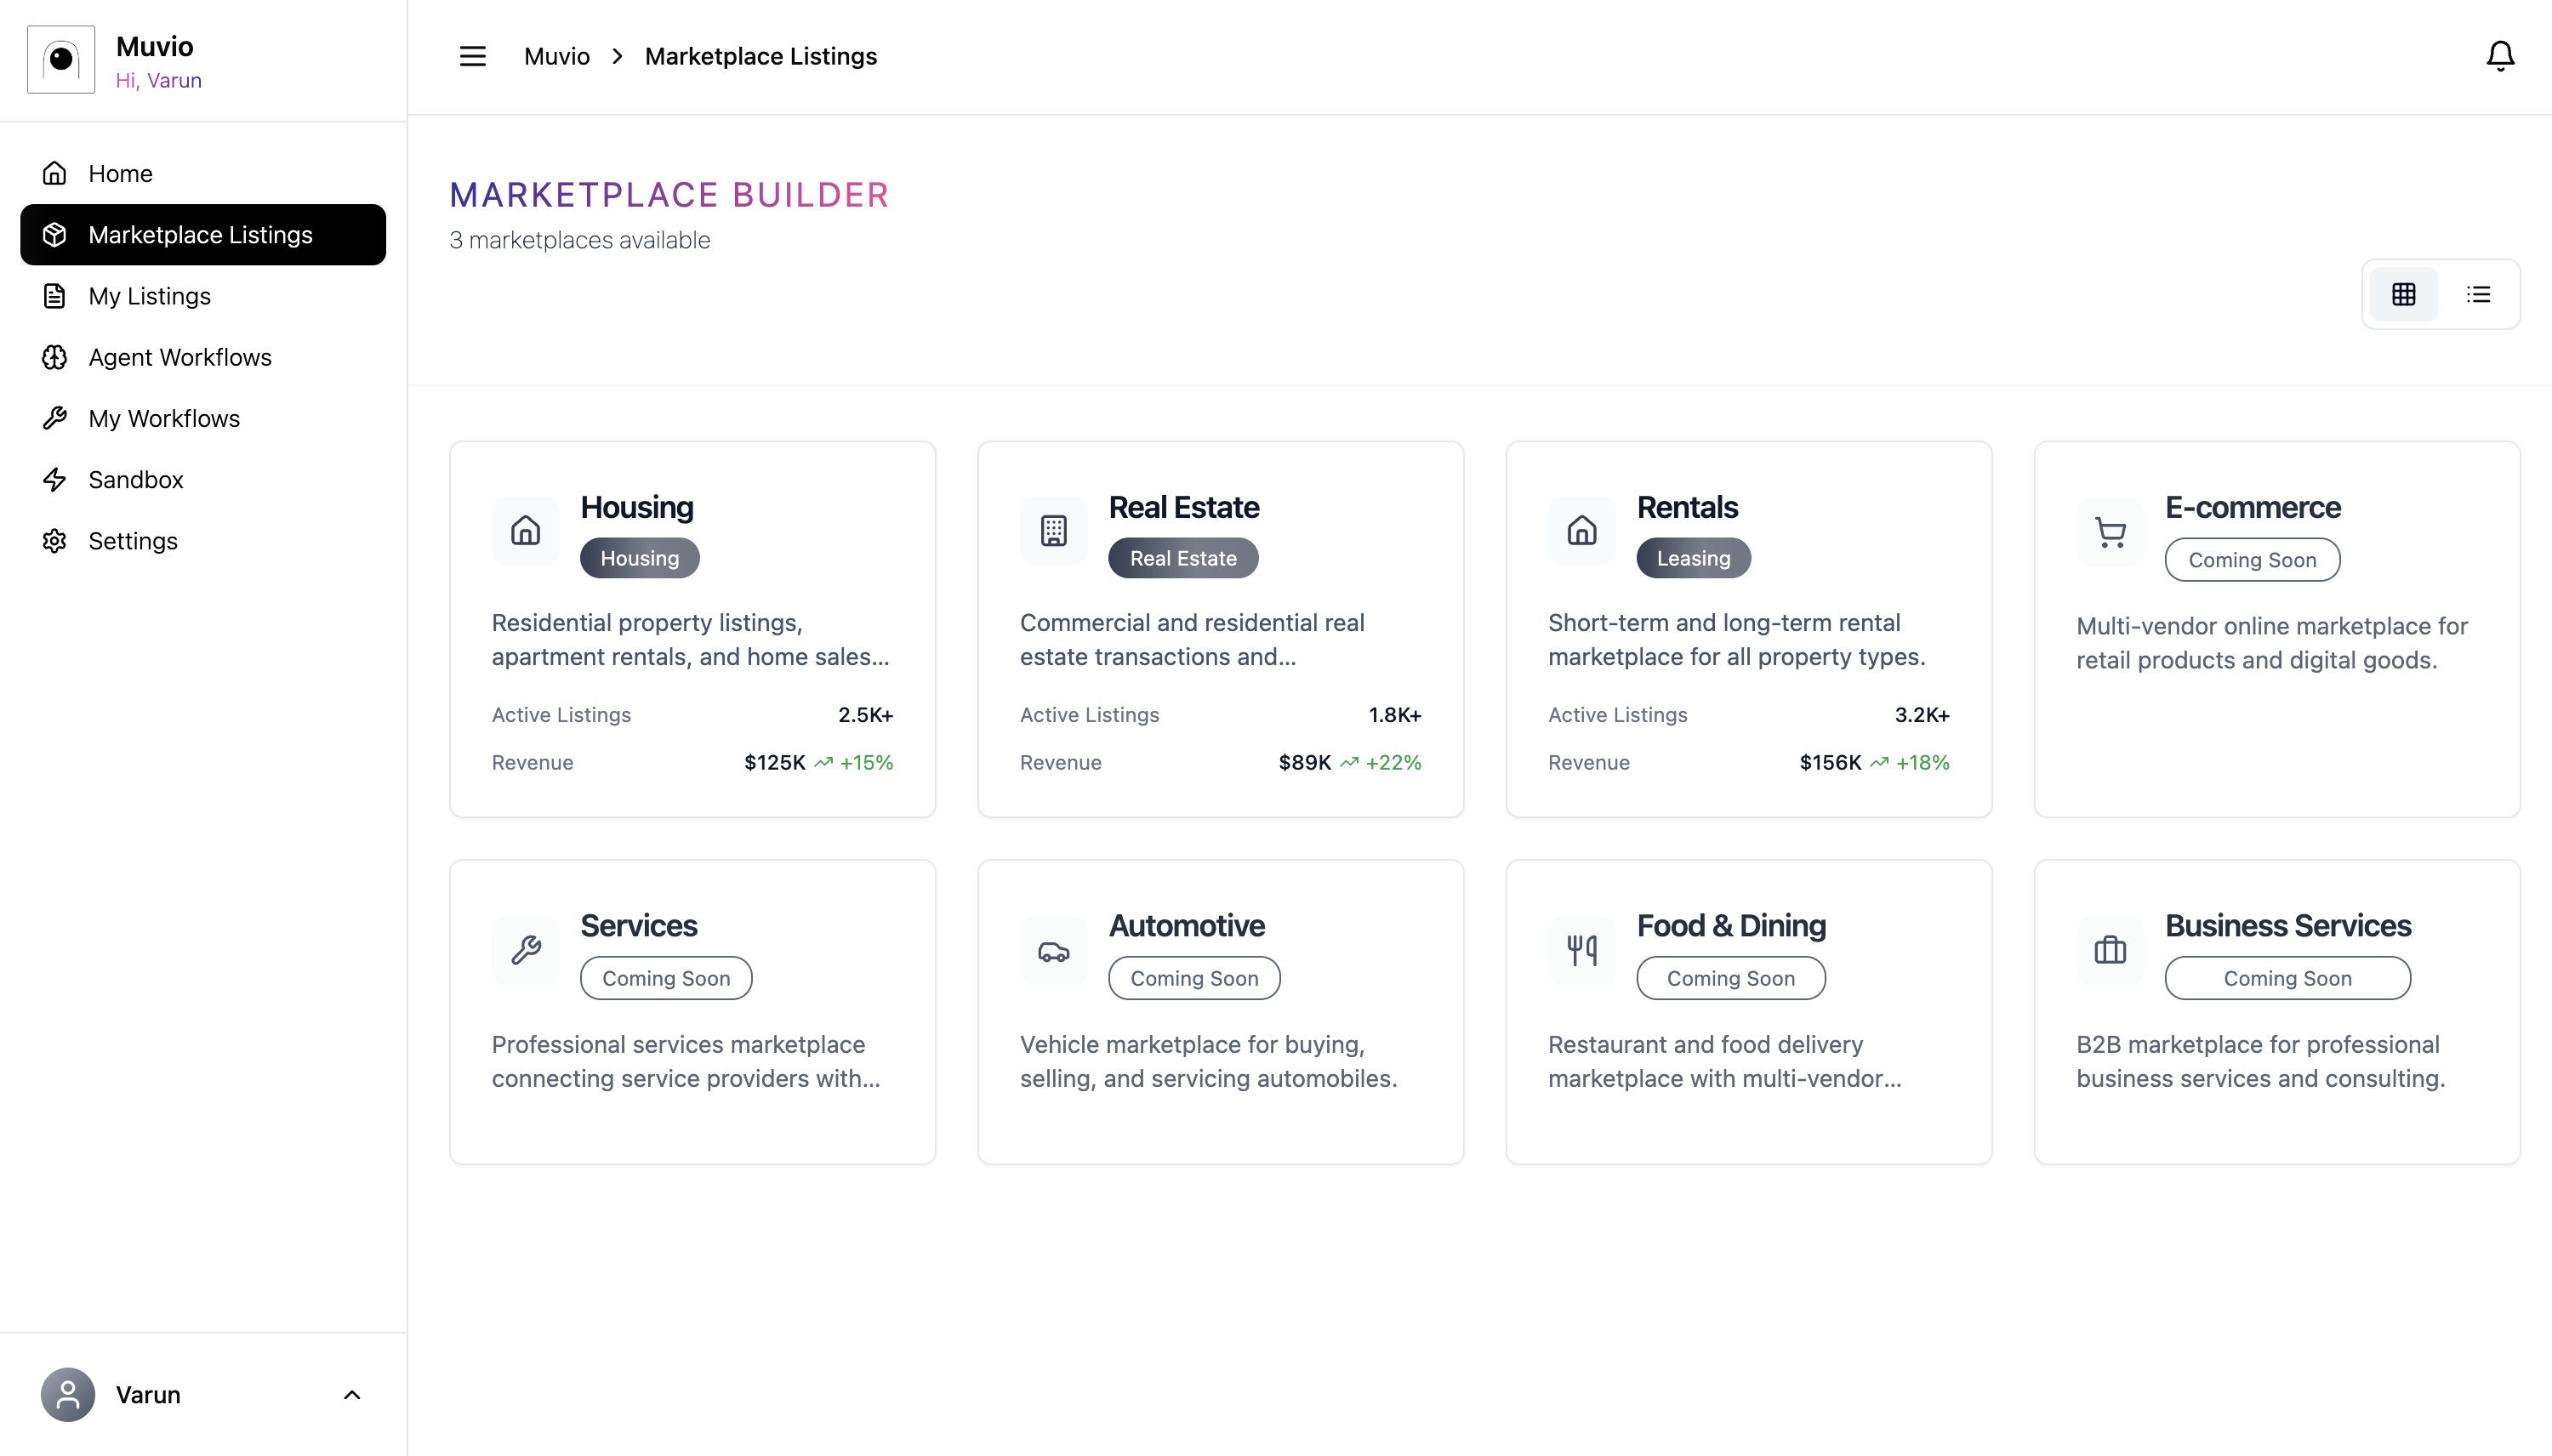Click the E-commerce shopping cart icon

tap(2110, 532)
